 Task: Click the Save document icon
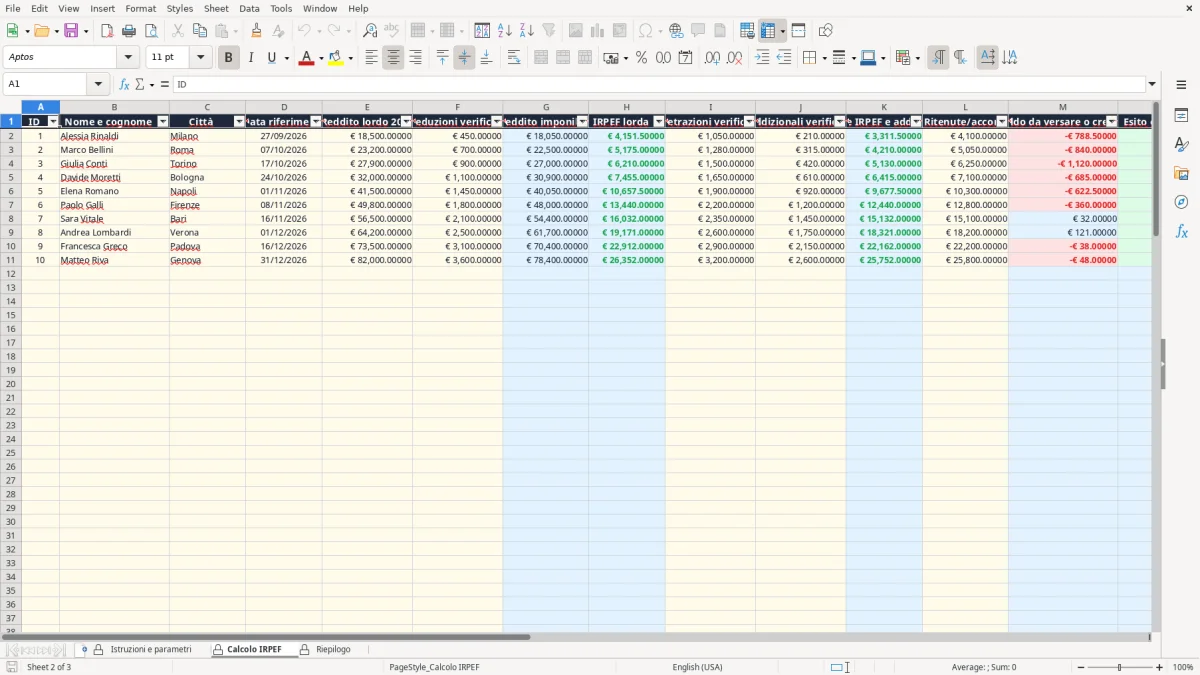71,31
